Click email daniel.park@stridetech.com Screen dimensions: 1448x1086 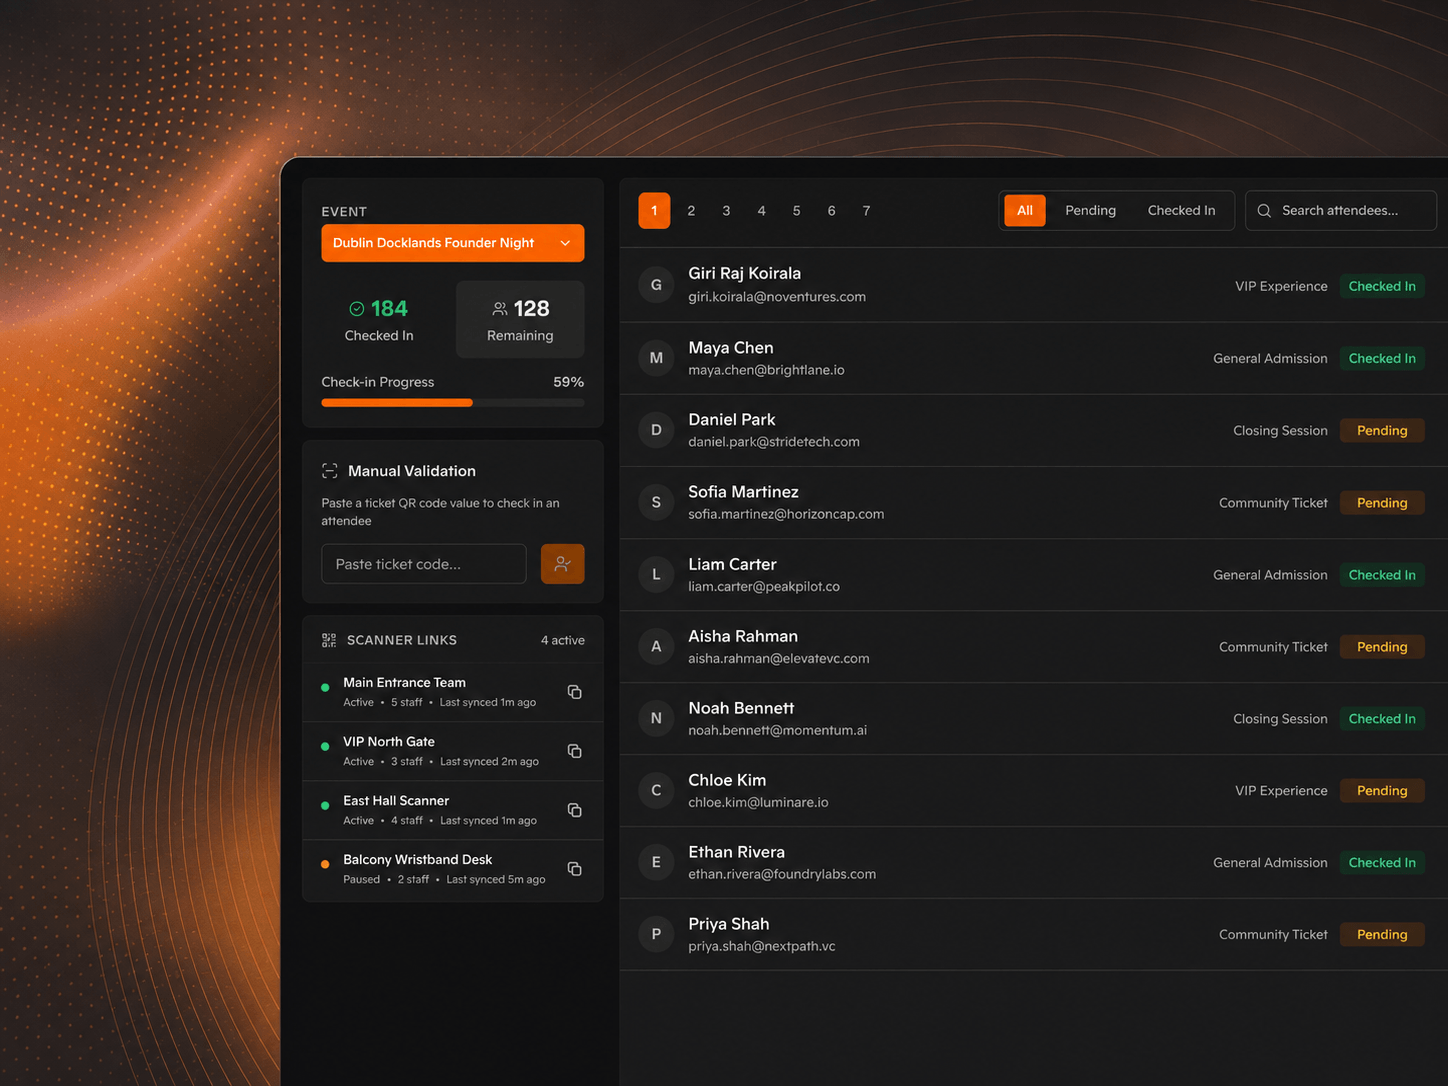(774, 442)
